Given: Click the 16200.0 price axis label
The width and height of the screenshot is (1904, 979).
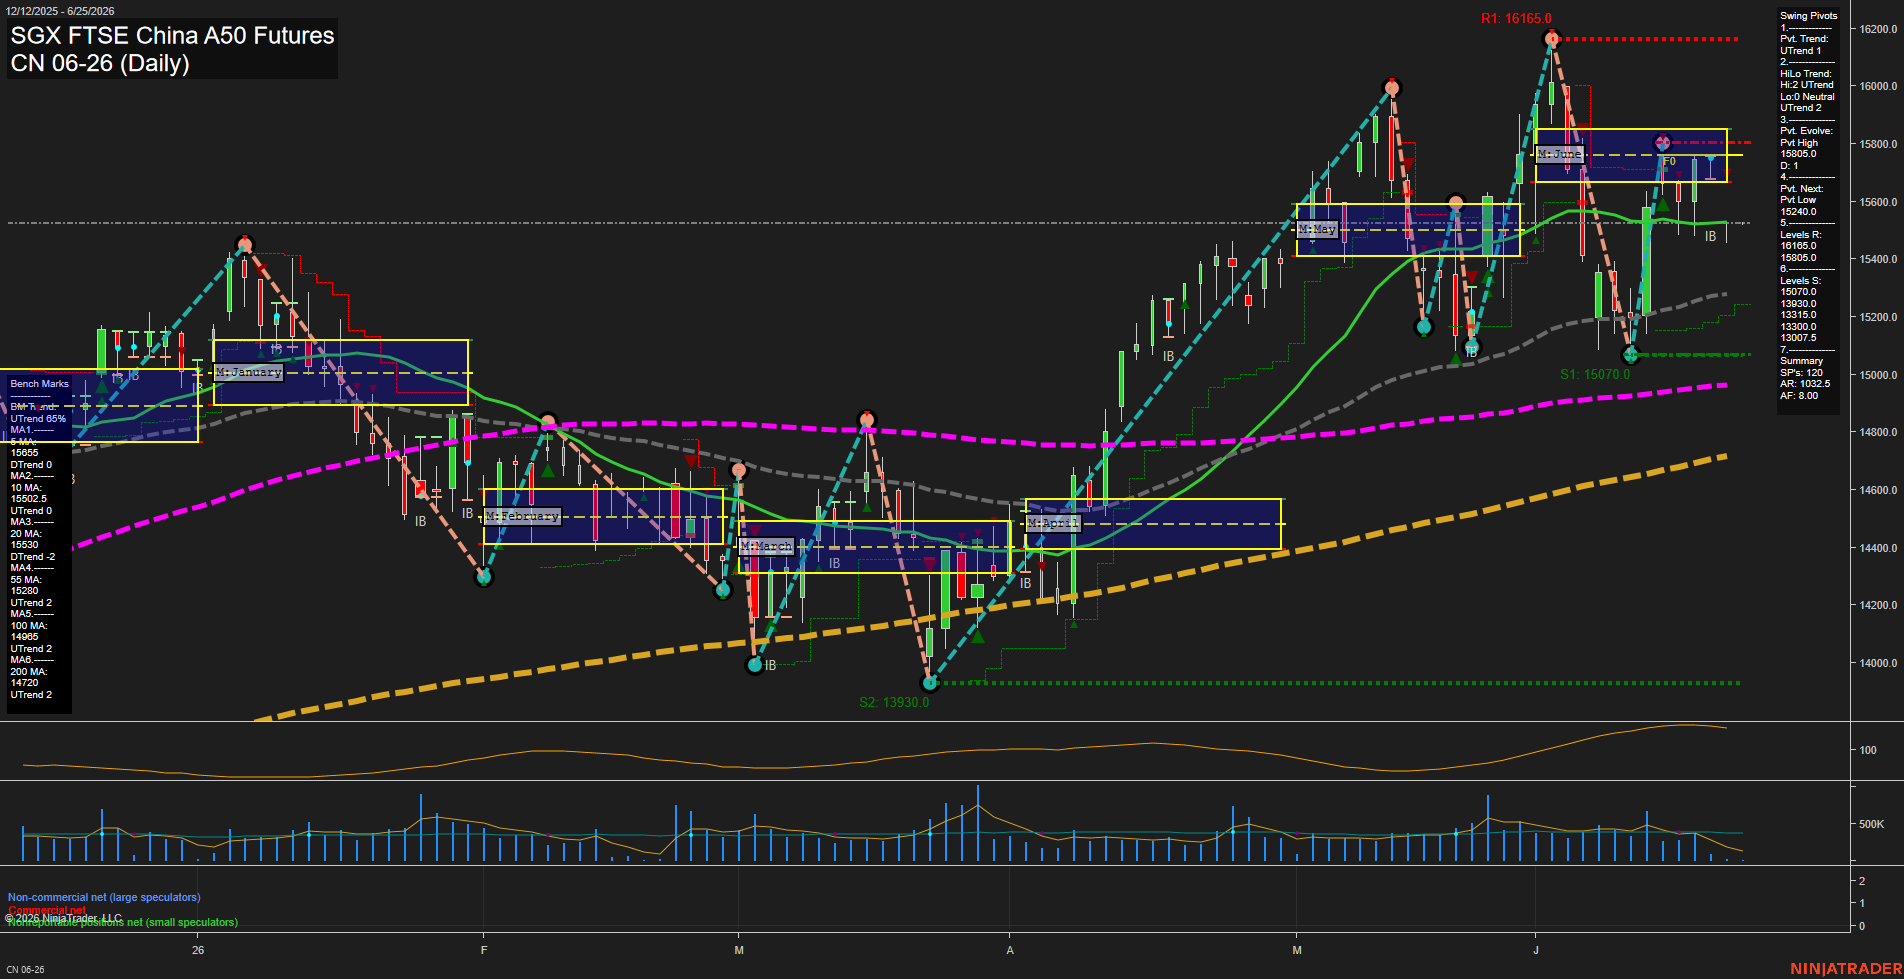Looking at the screenshot, I should tap(1878, 29).
